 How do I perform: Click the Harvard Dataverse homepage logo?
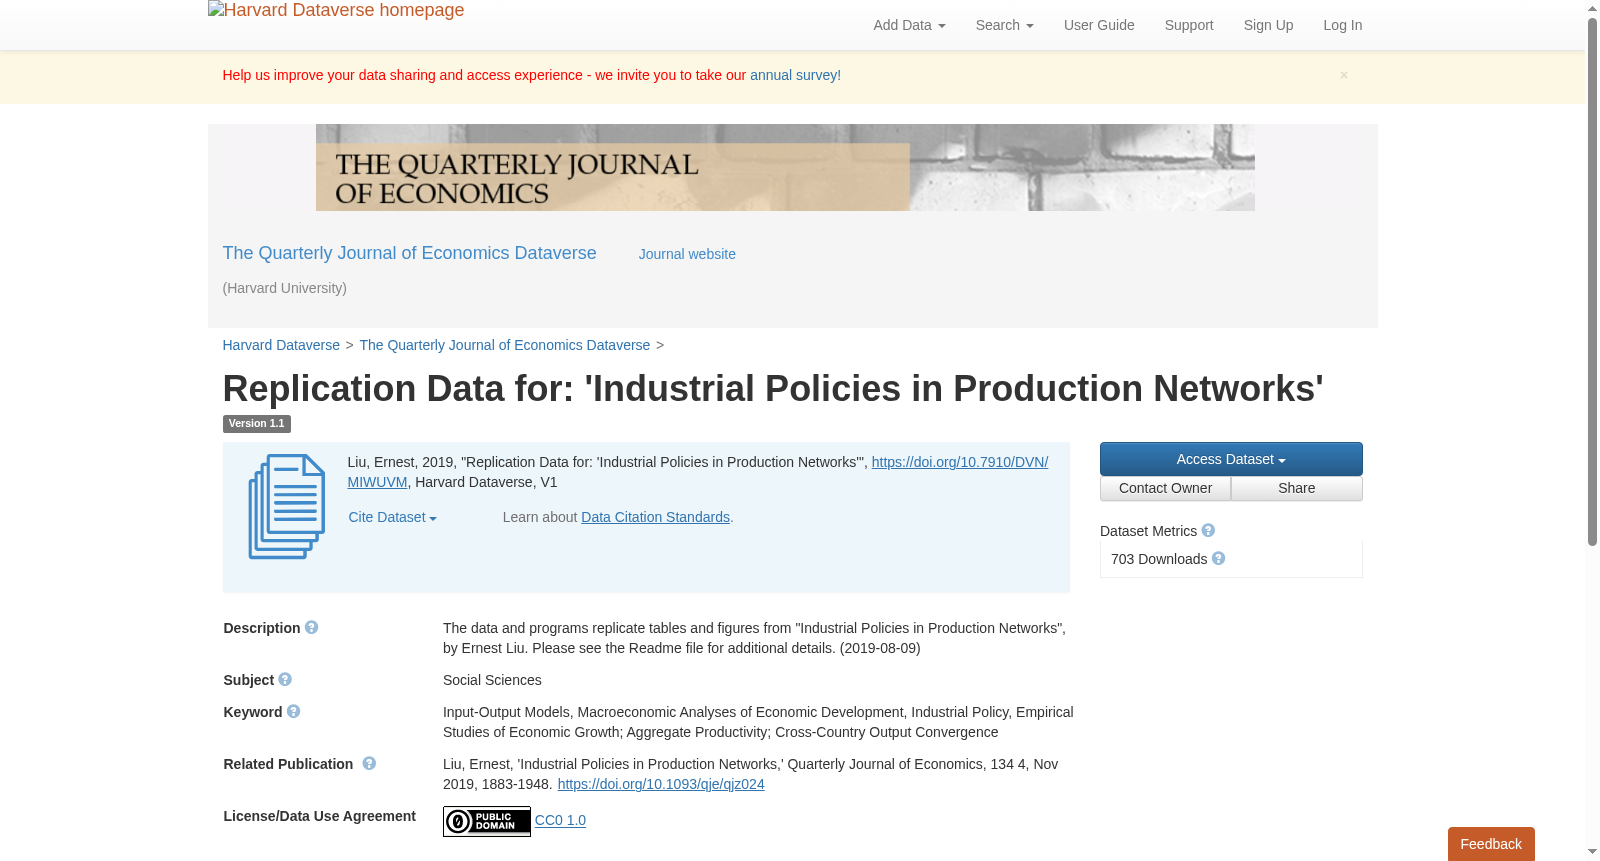click(336, 11)
